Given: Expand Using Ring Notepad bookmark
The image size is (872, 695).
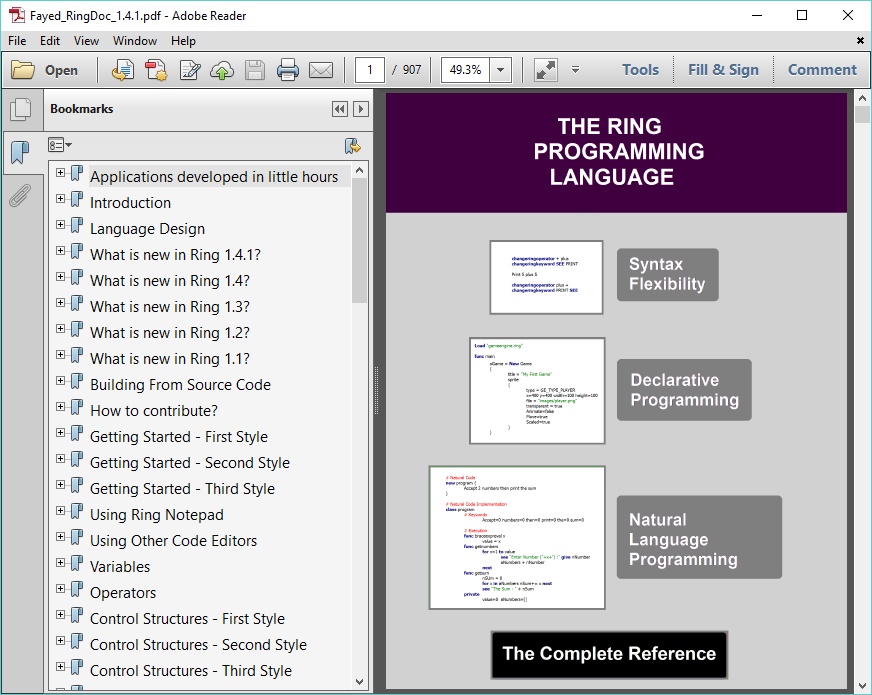Looking at the screenshot, I should pyautogui.click(x=61, y=510).
